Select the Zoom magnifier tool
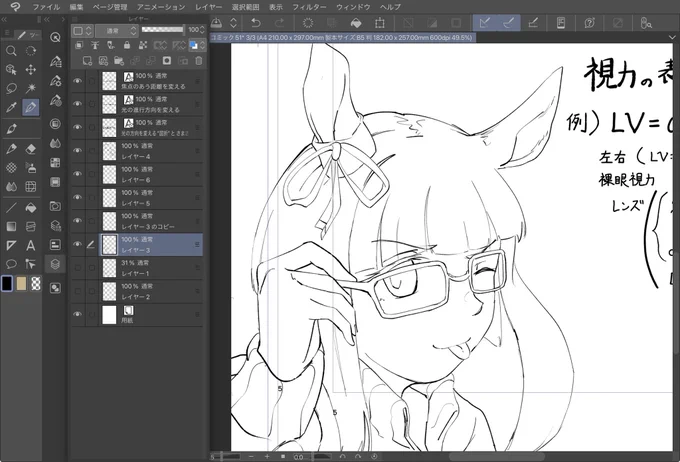This screenshot has width=680, height=462. tap(11, 51)
